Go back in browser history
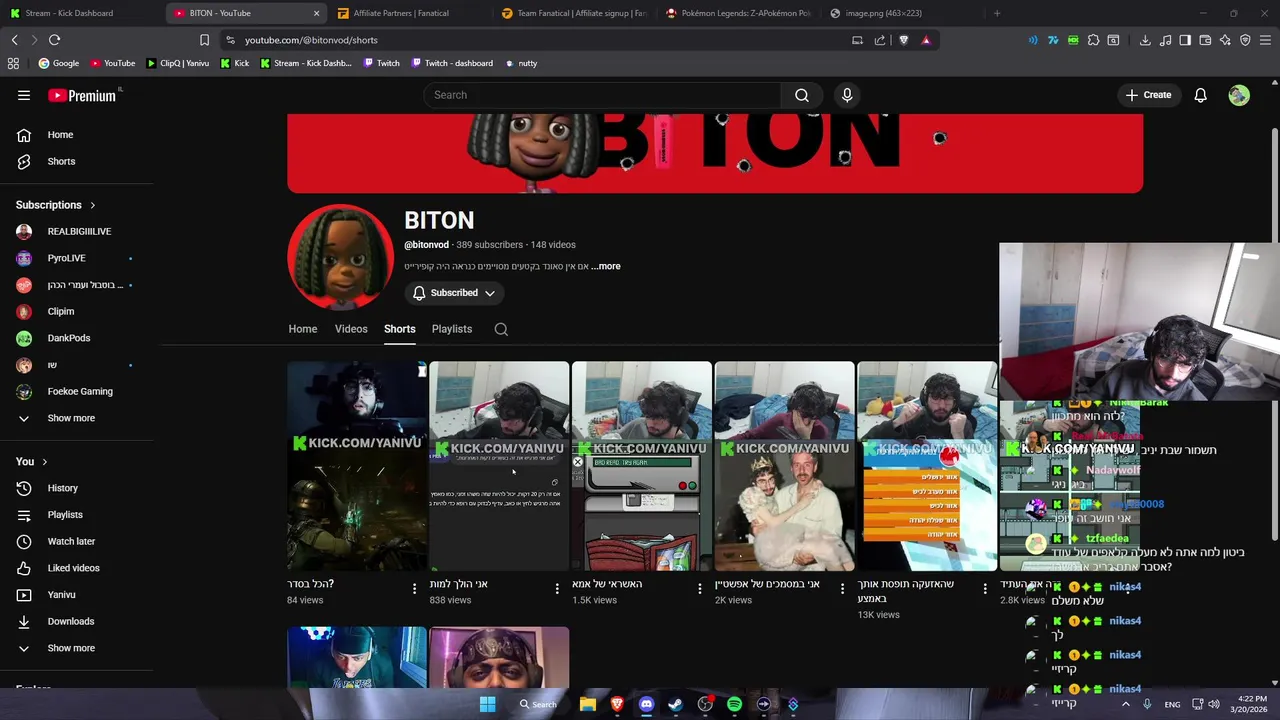Image resolution: width=1280 pixels, height=720 pixels. tap(14, 40)
